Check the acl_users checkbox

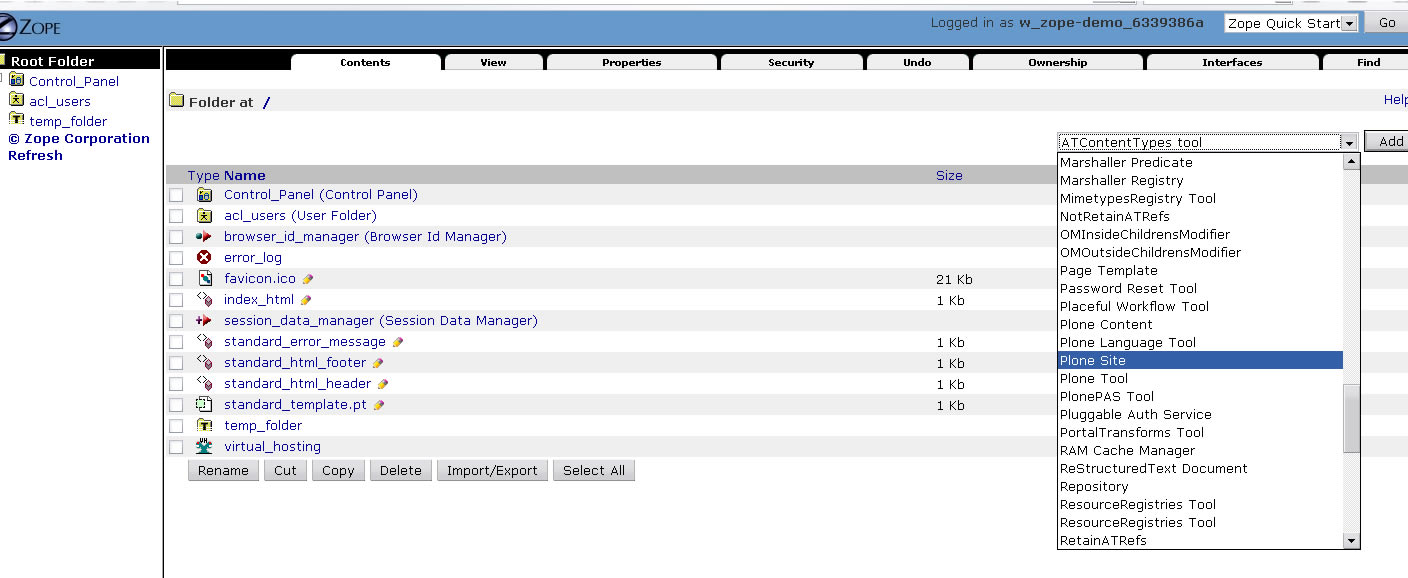pos(176,216)
